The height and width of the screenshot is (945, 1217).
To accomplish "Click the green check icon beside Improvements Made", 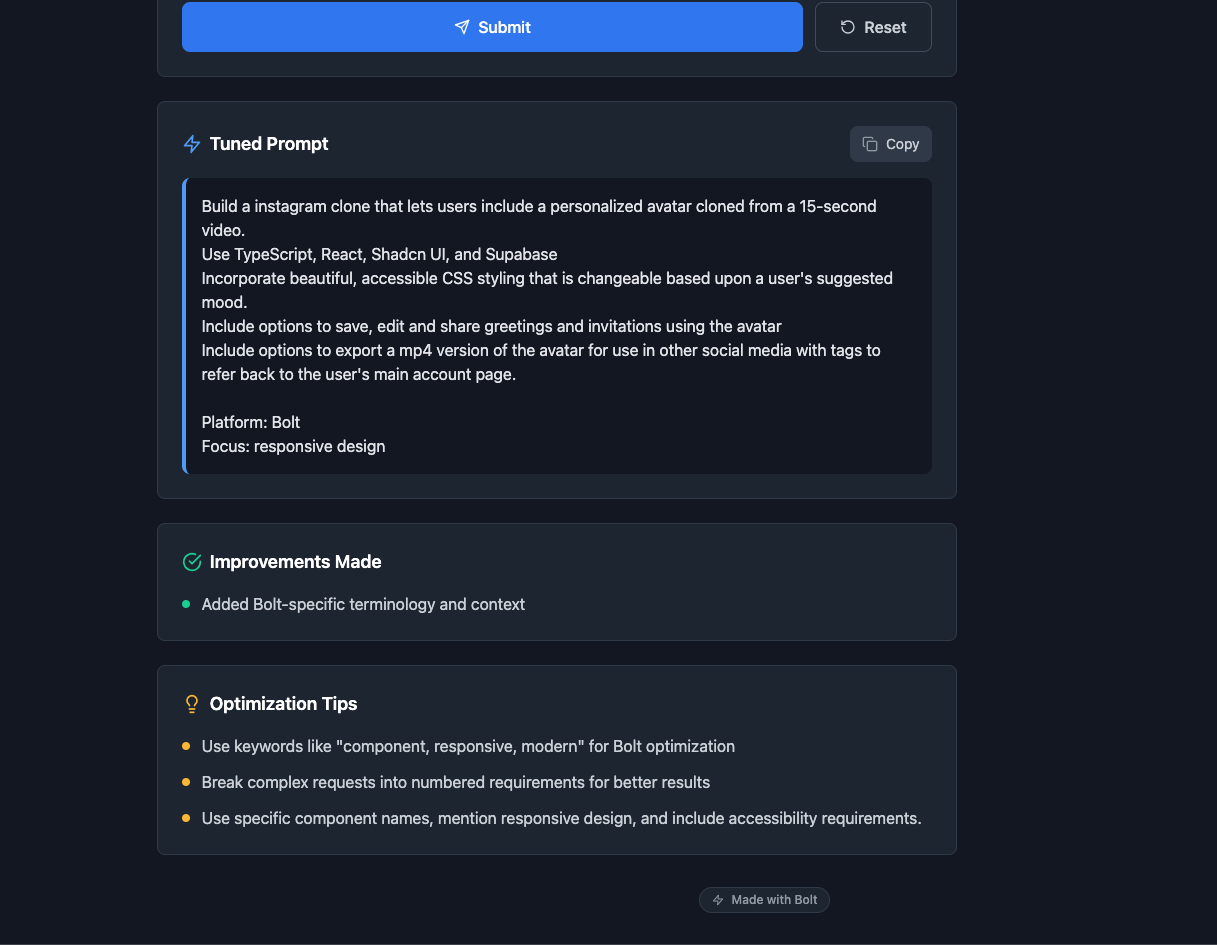I will (x=192, y=562).
